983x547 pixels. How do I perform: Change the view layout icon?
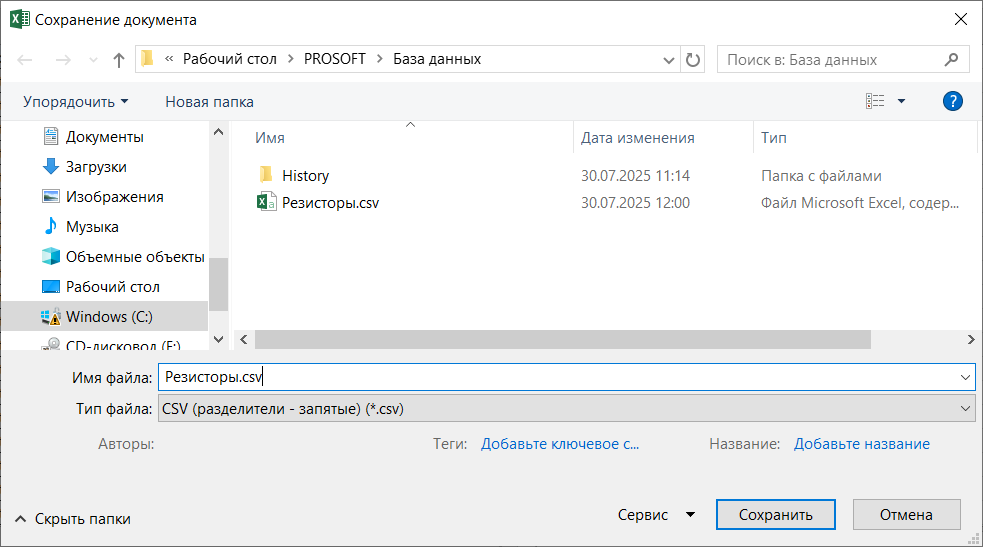click(875, 101)
